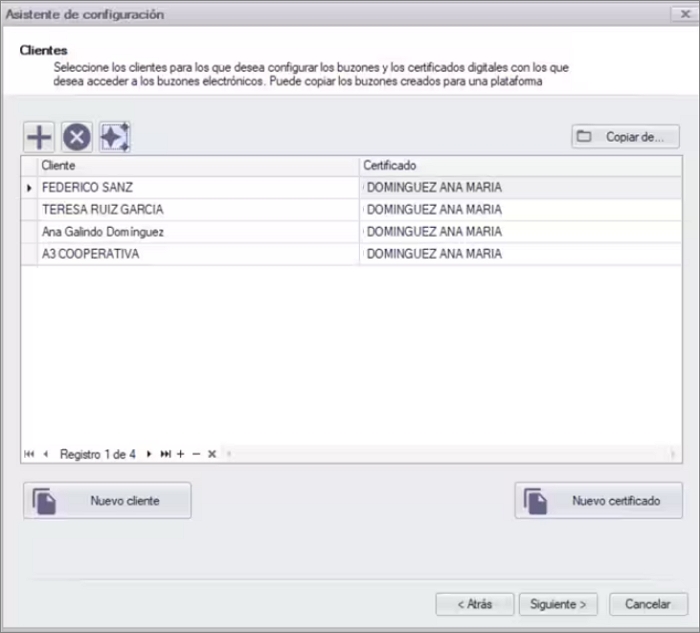Cancel edit with navigator X icon
Screen dimensions: 700x633
[x=212, y=454]
